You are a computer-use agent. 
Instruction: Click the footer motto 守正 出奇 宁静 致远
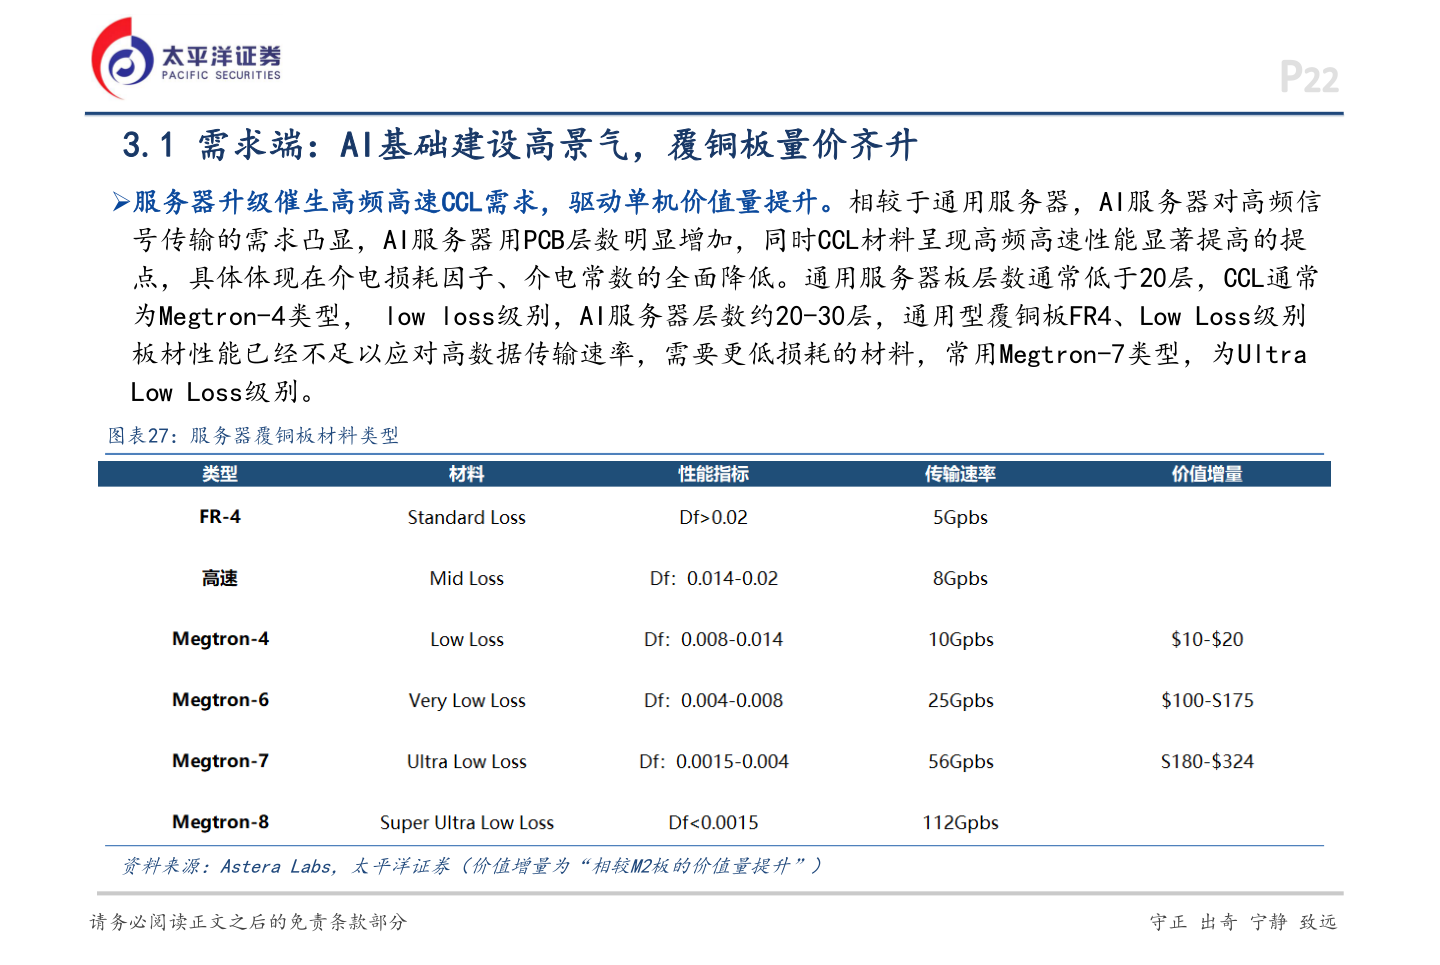[1243, 921]
